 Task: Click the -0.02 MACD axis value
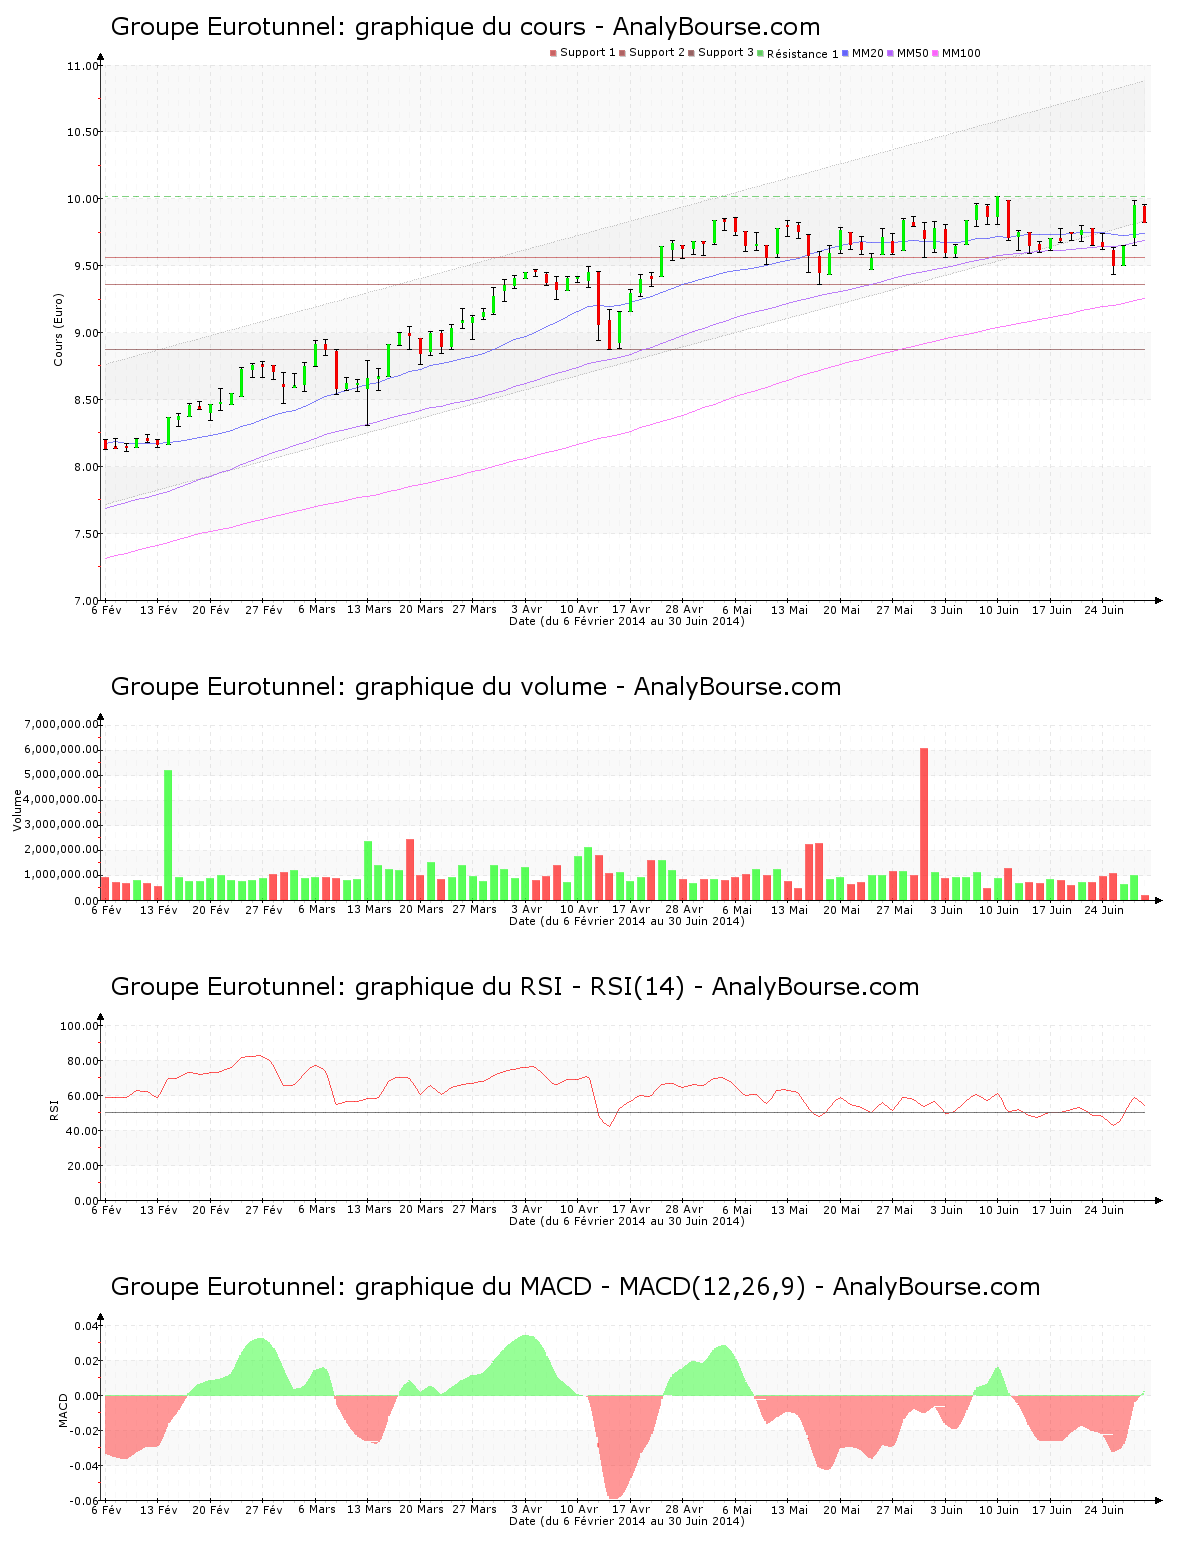coord(84,1431)
